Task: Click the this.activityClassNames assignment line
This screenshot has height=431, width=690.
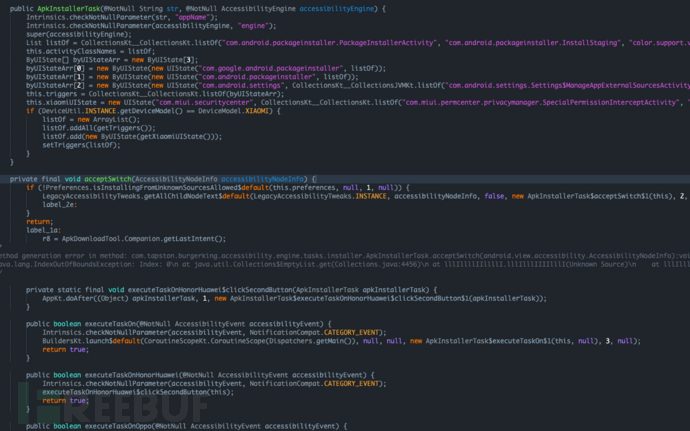Action: [91, 52]
